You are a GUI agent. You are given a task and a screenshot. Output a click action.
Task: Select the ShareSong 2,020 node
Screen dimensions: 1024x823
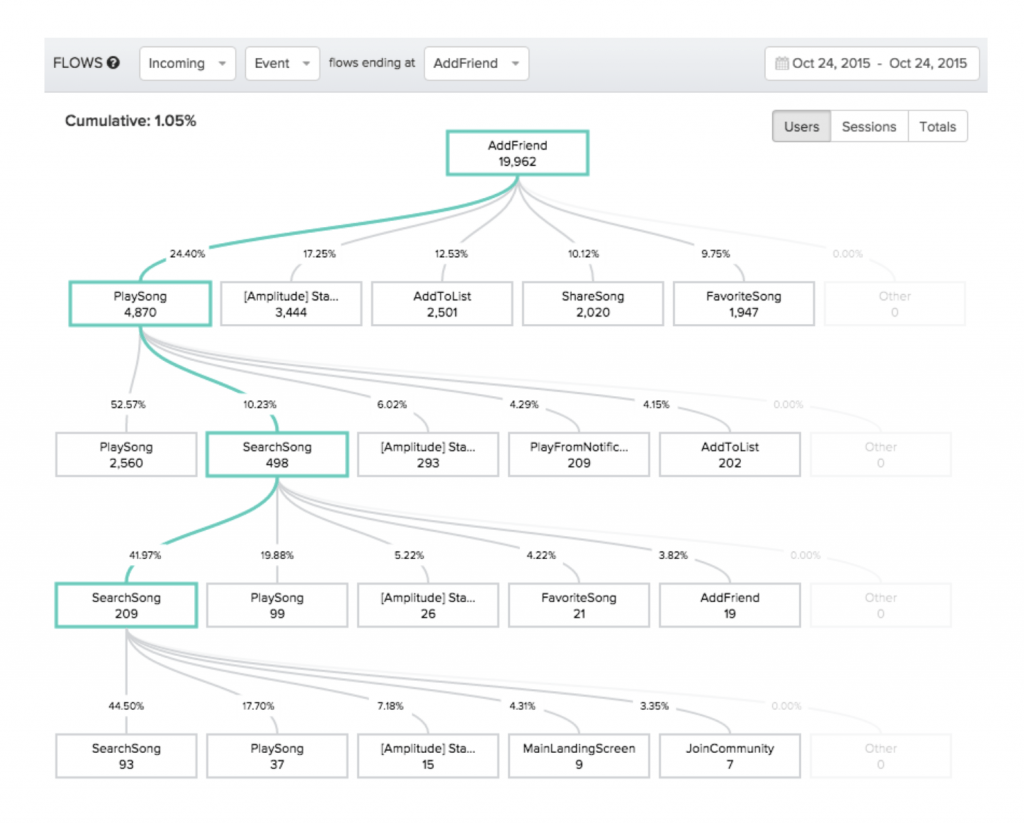(593, 304)
